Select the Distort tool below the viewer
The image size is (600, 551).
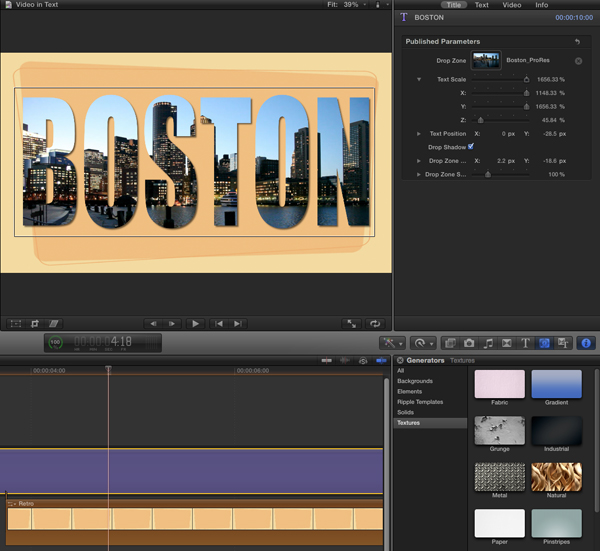tap(54, 324)
